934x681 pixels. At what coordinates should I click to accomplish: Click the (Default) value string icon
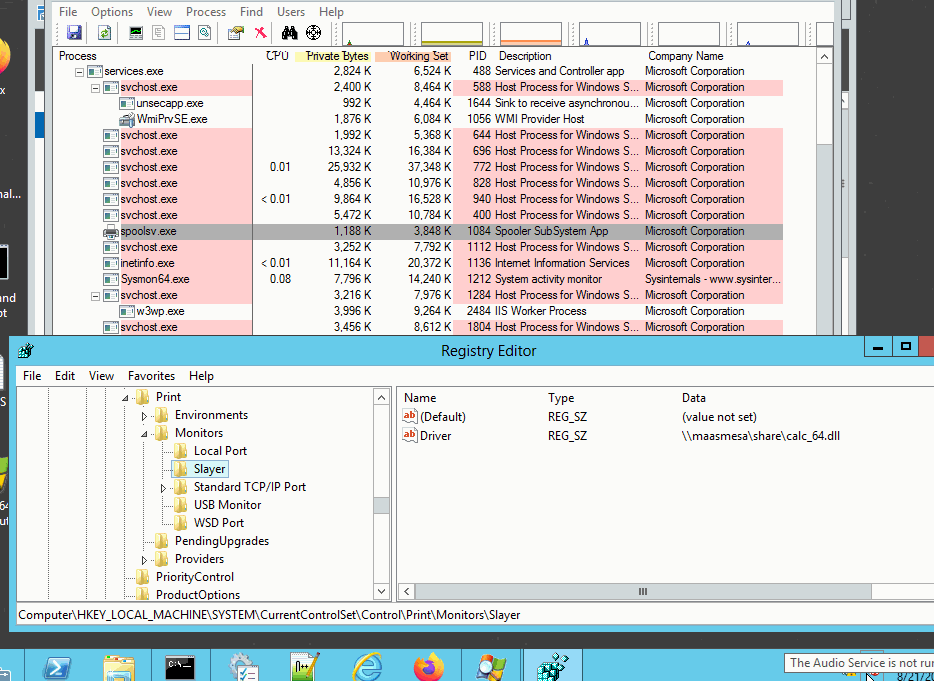[x=410, y=416]
